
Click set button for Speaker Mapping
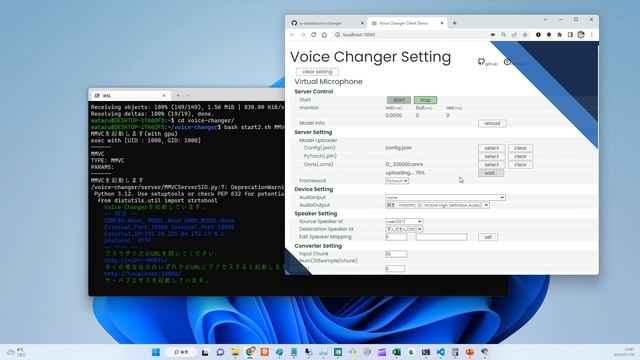point(488,237)
